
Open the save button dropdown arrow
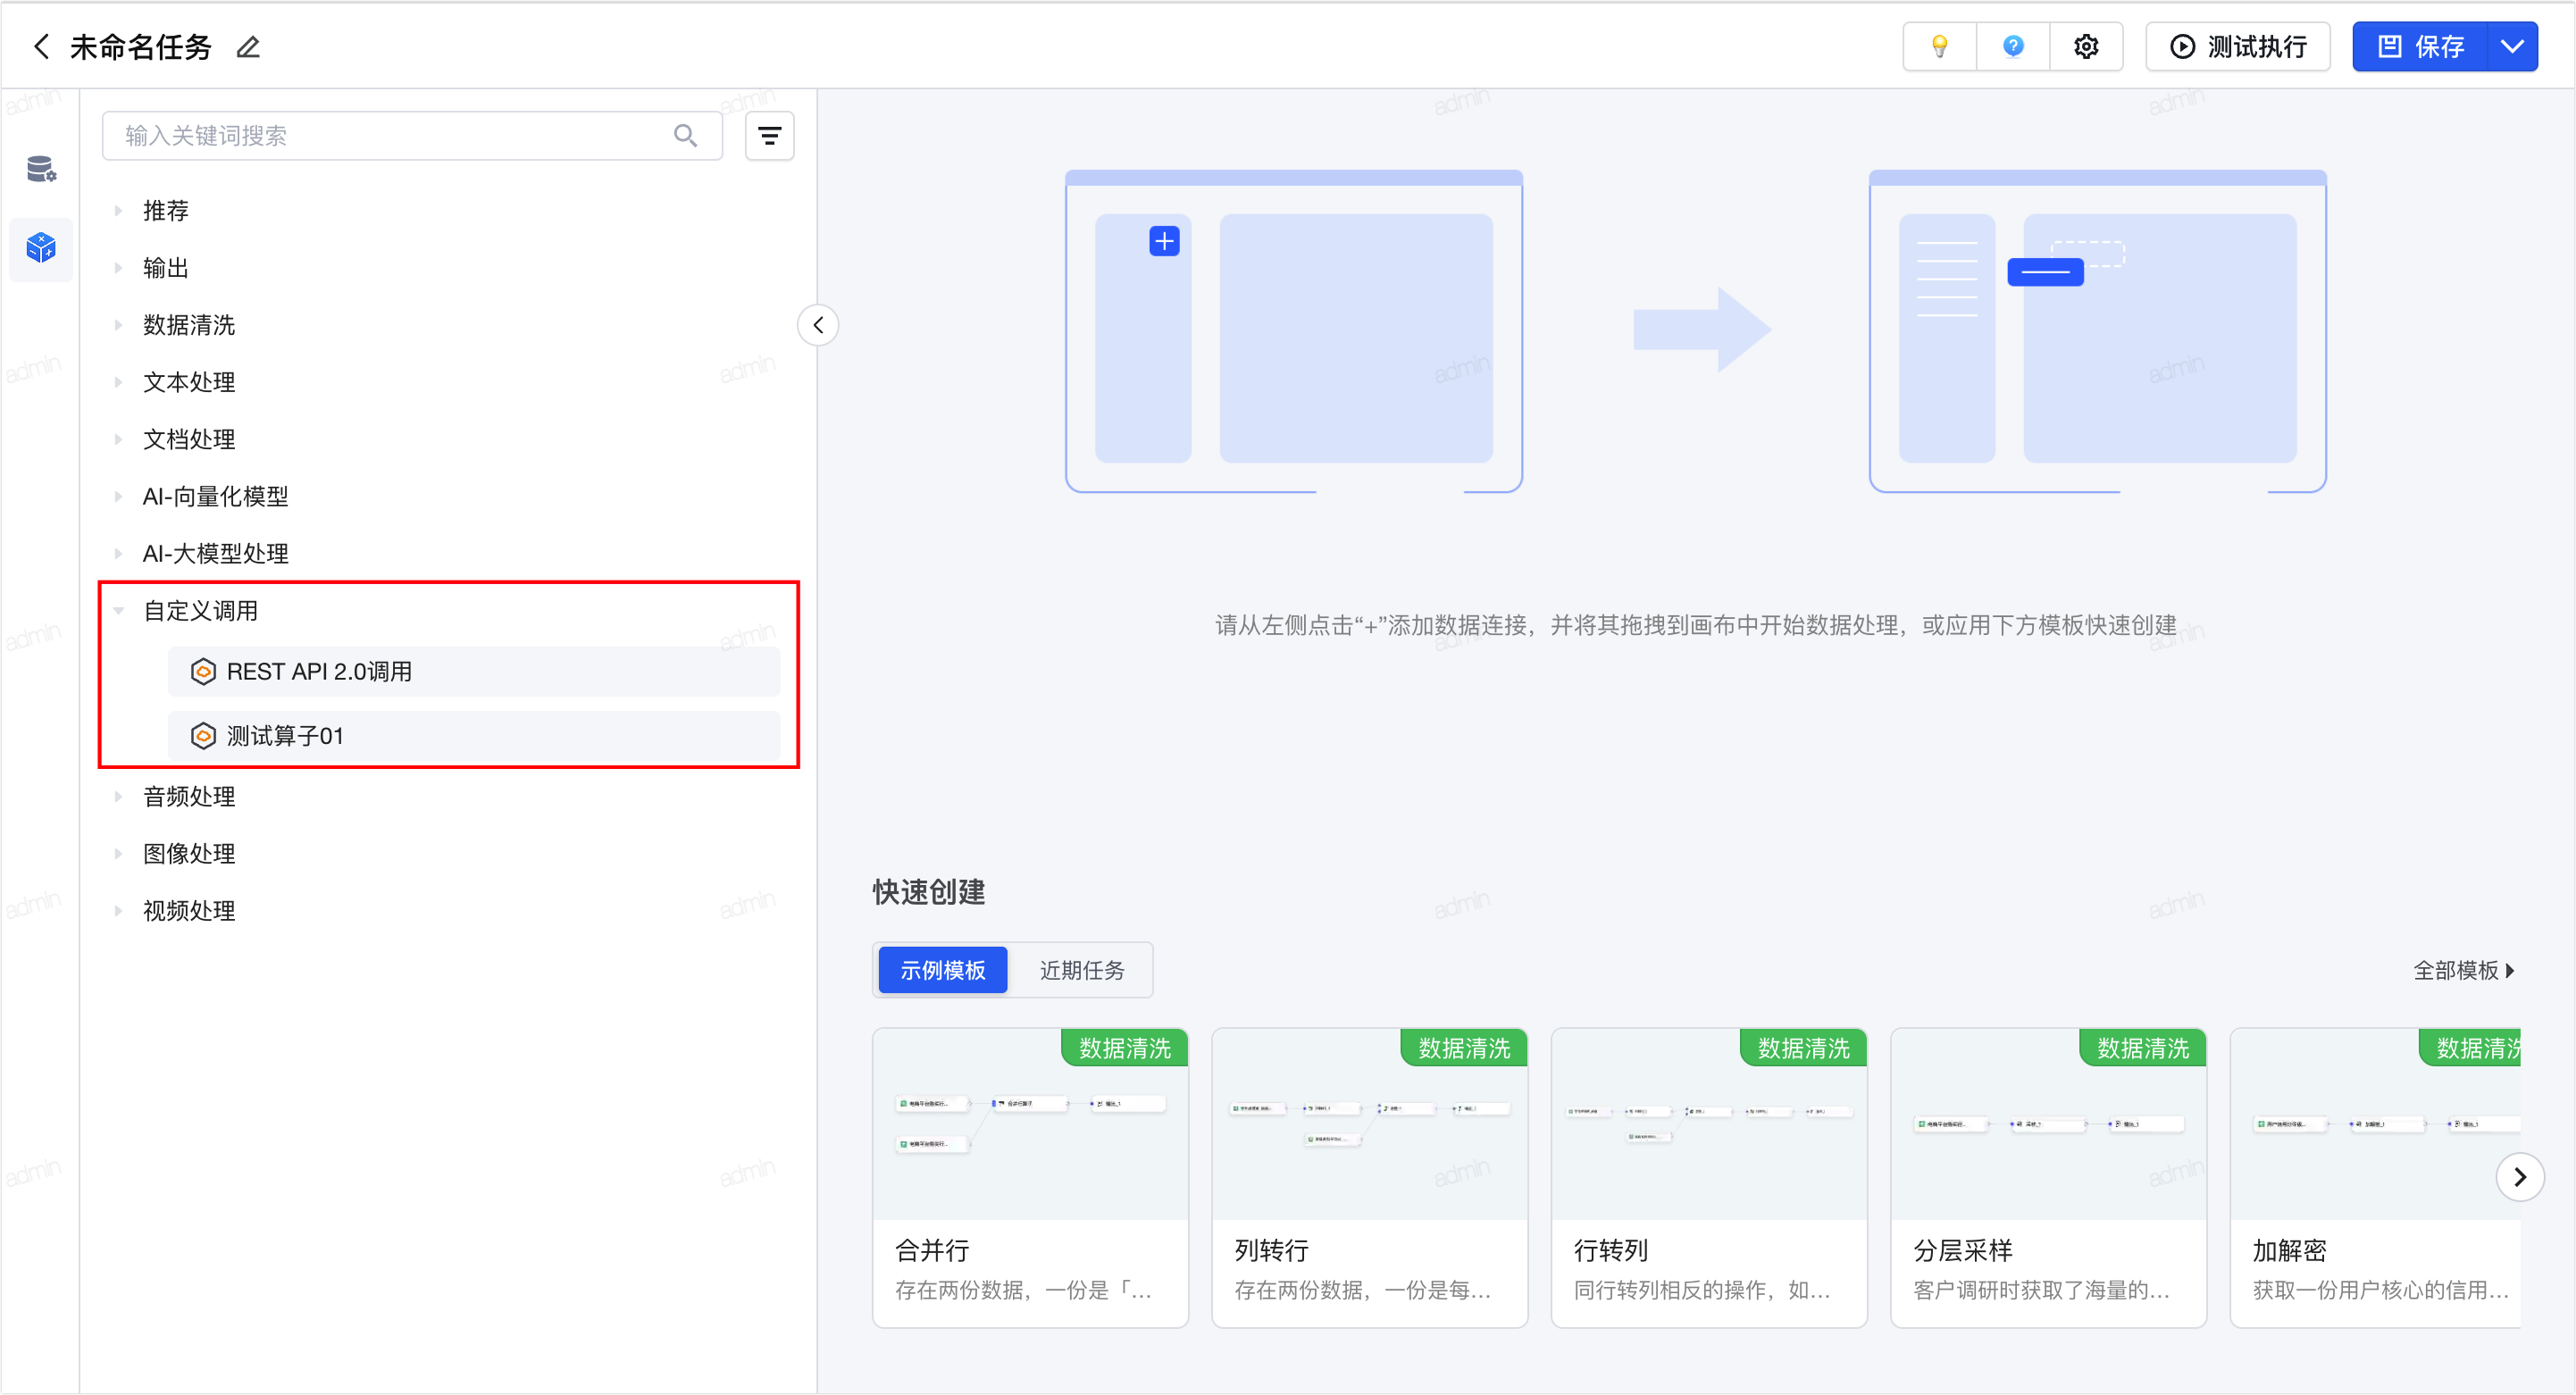(x=2512, y=47)
